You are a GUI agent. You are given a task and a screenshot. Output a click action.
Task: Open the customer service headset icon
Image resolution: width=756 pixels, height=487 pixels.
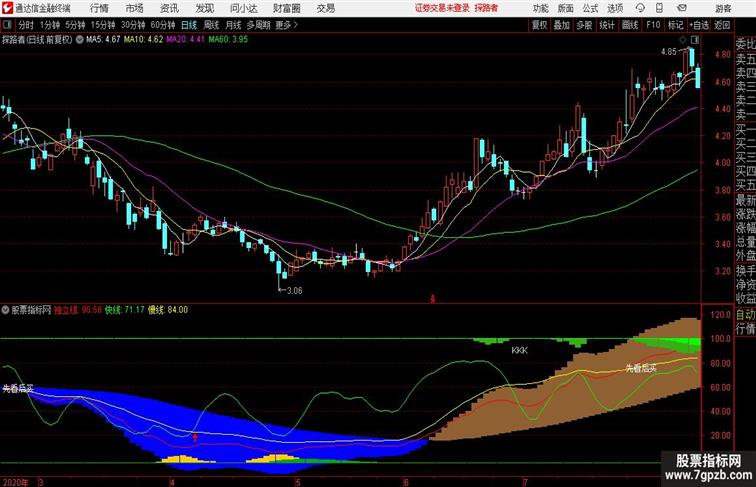coord(640,8)
